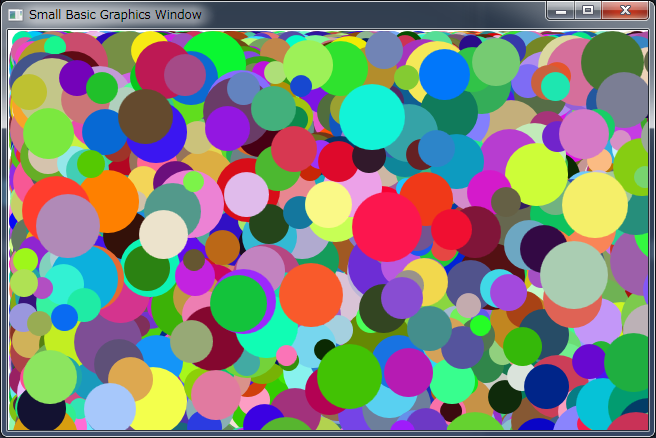Maximize the Small Basic Graphics Window
This screenshot has width=656, height=438.
click(588, 10)
